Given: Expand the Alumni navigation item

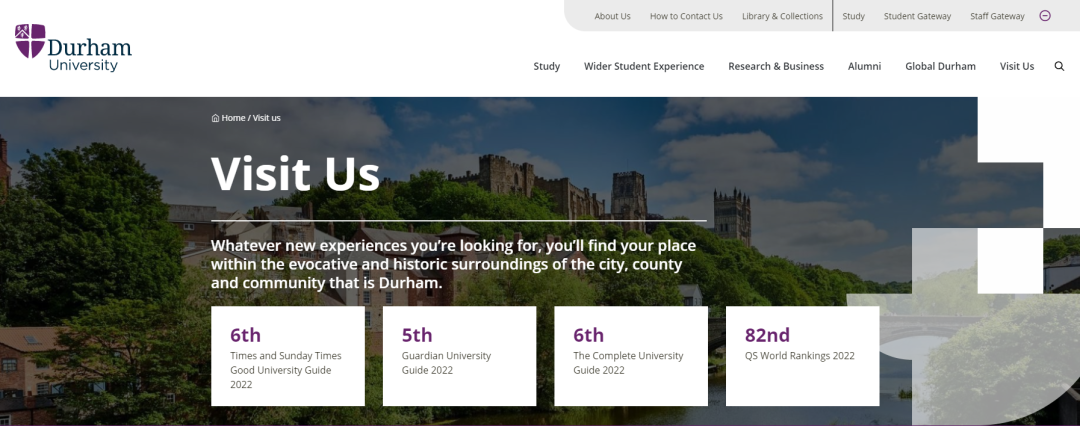Looking at the screenshot, I should 864,66.
